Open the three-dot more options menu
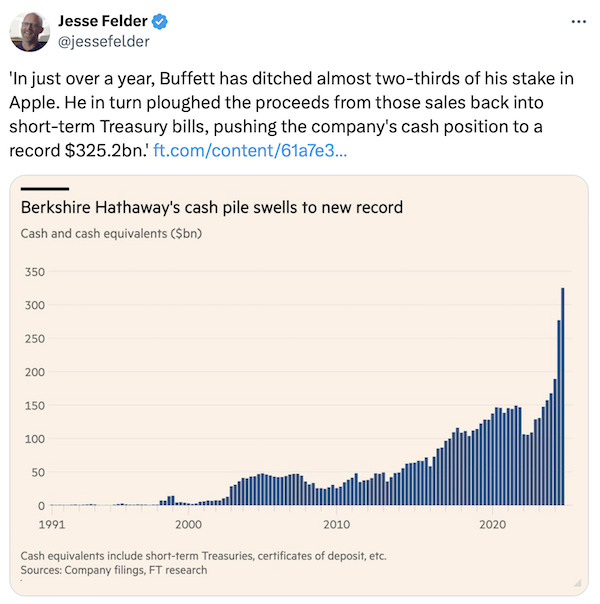Screen dimensions: 600x604 pos(578,21)
